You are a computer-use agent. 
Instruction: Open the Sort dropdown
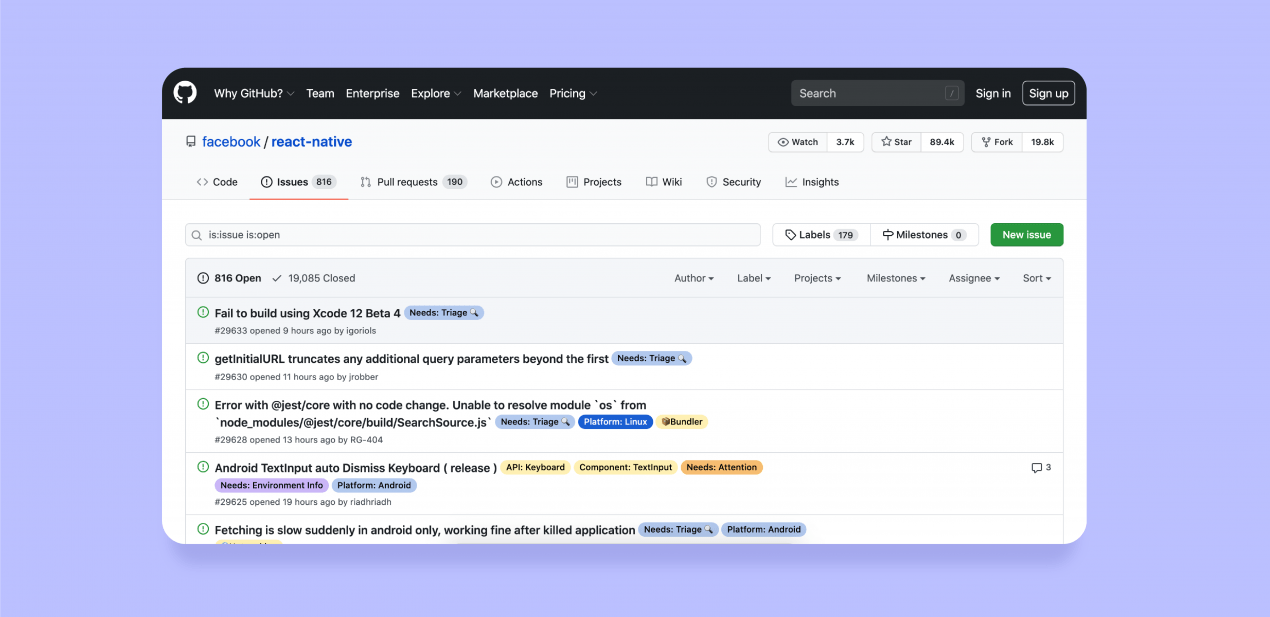click(1037, 278)
